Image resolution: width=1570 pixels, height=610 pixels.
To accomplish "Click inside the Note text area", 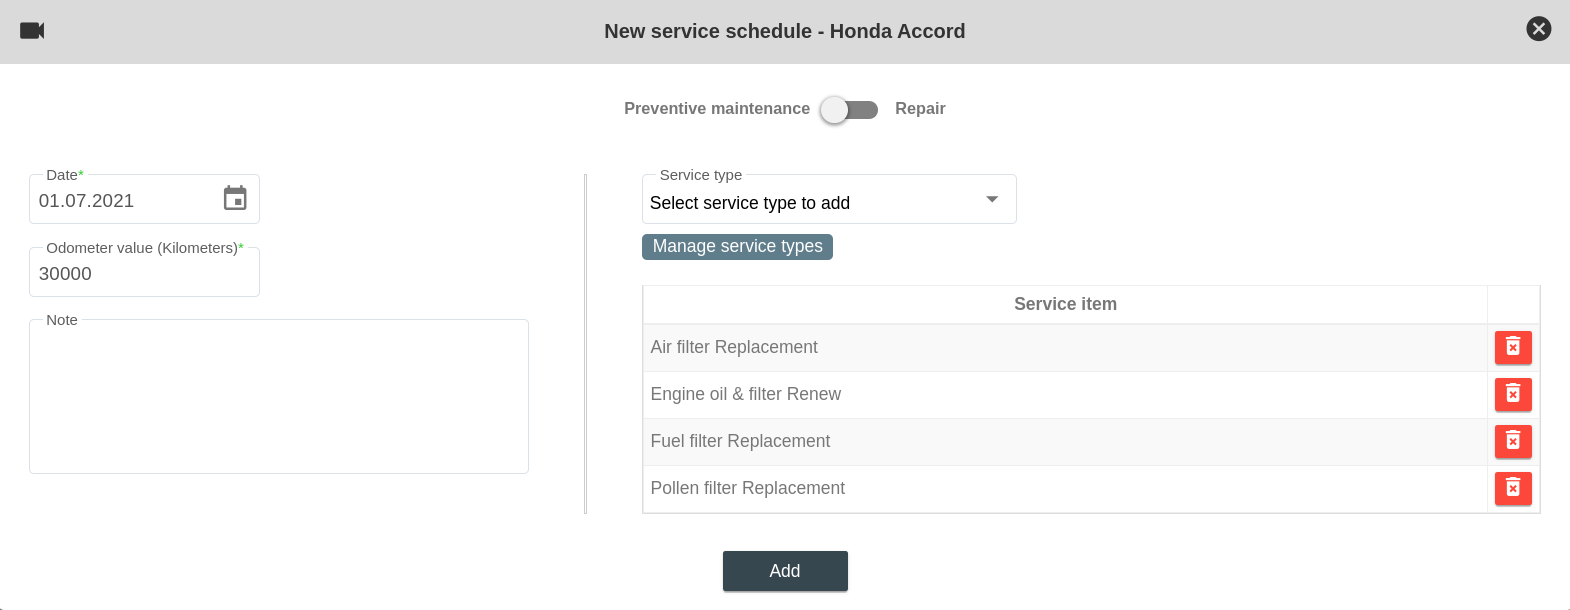I will [x=278, y=398].
